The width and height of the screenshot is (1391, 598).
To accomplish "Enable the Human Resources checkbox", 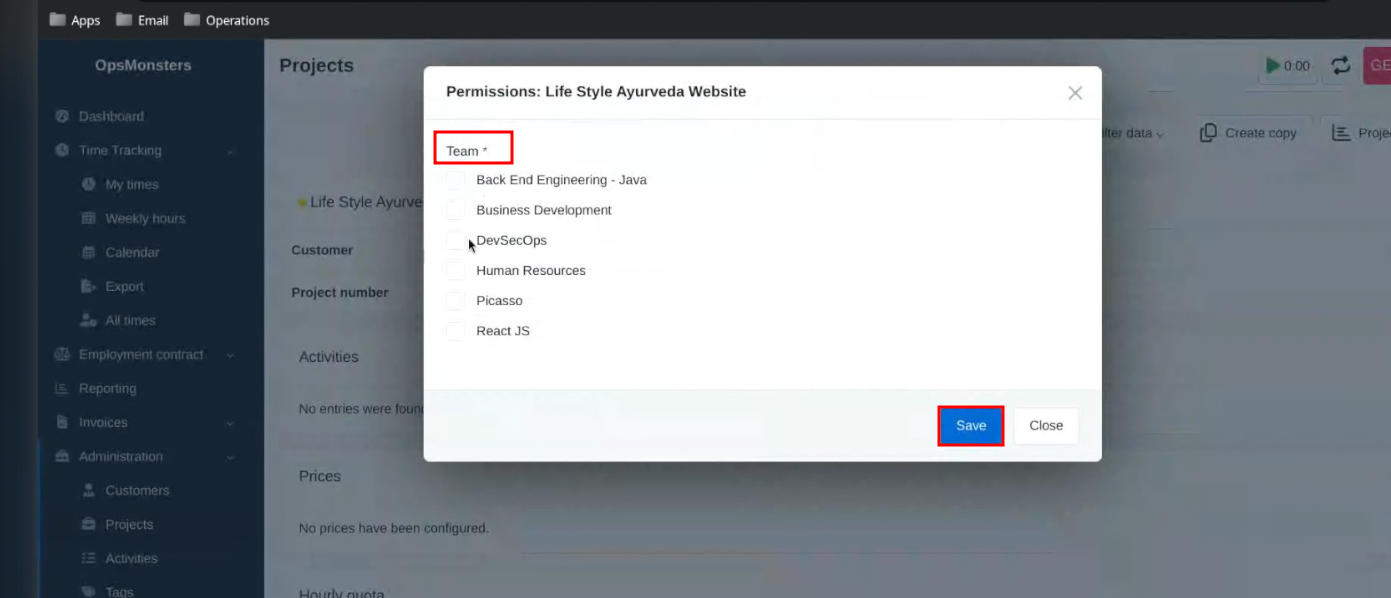I will coord(455,271).
